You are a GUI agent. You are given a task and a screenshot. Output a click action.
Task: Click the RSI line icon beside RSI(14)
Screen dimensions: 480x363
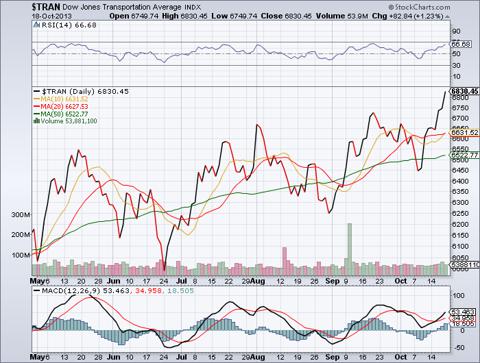coord(36,25)
